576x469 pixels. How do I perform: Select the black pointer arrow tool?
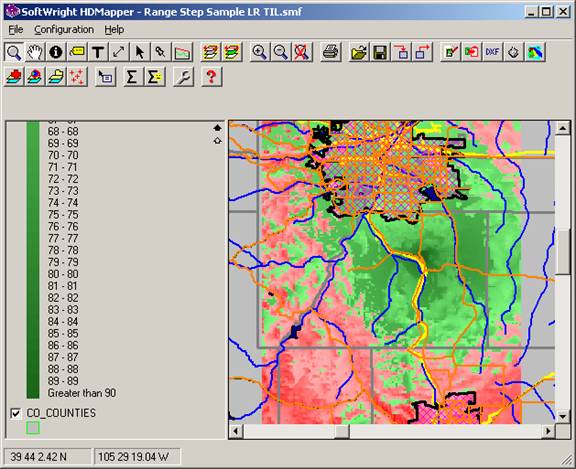[x=140, y=52]
